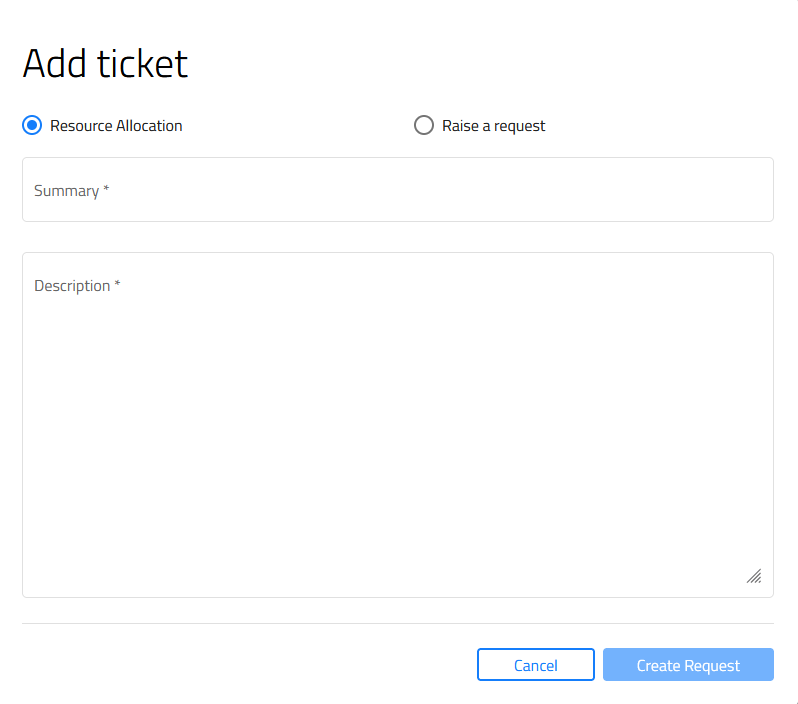This screenshot has height=704, width=798.
Task: Click the asterisk next to Summary
Action: (x=106, y=188)
